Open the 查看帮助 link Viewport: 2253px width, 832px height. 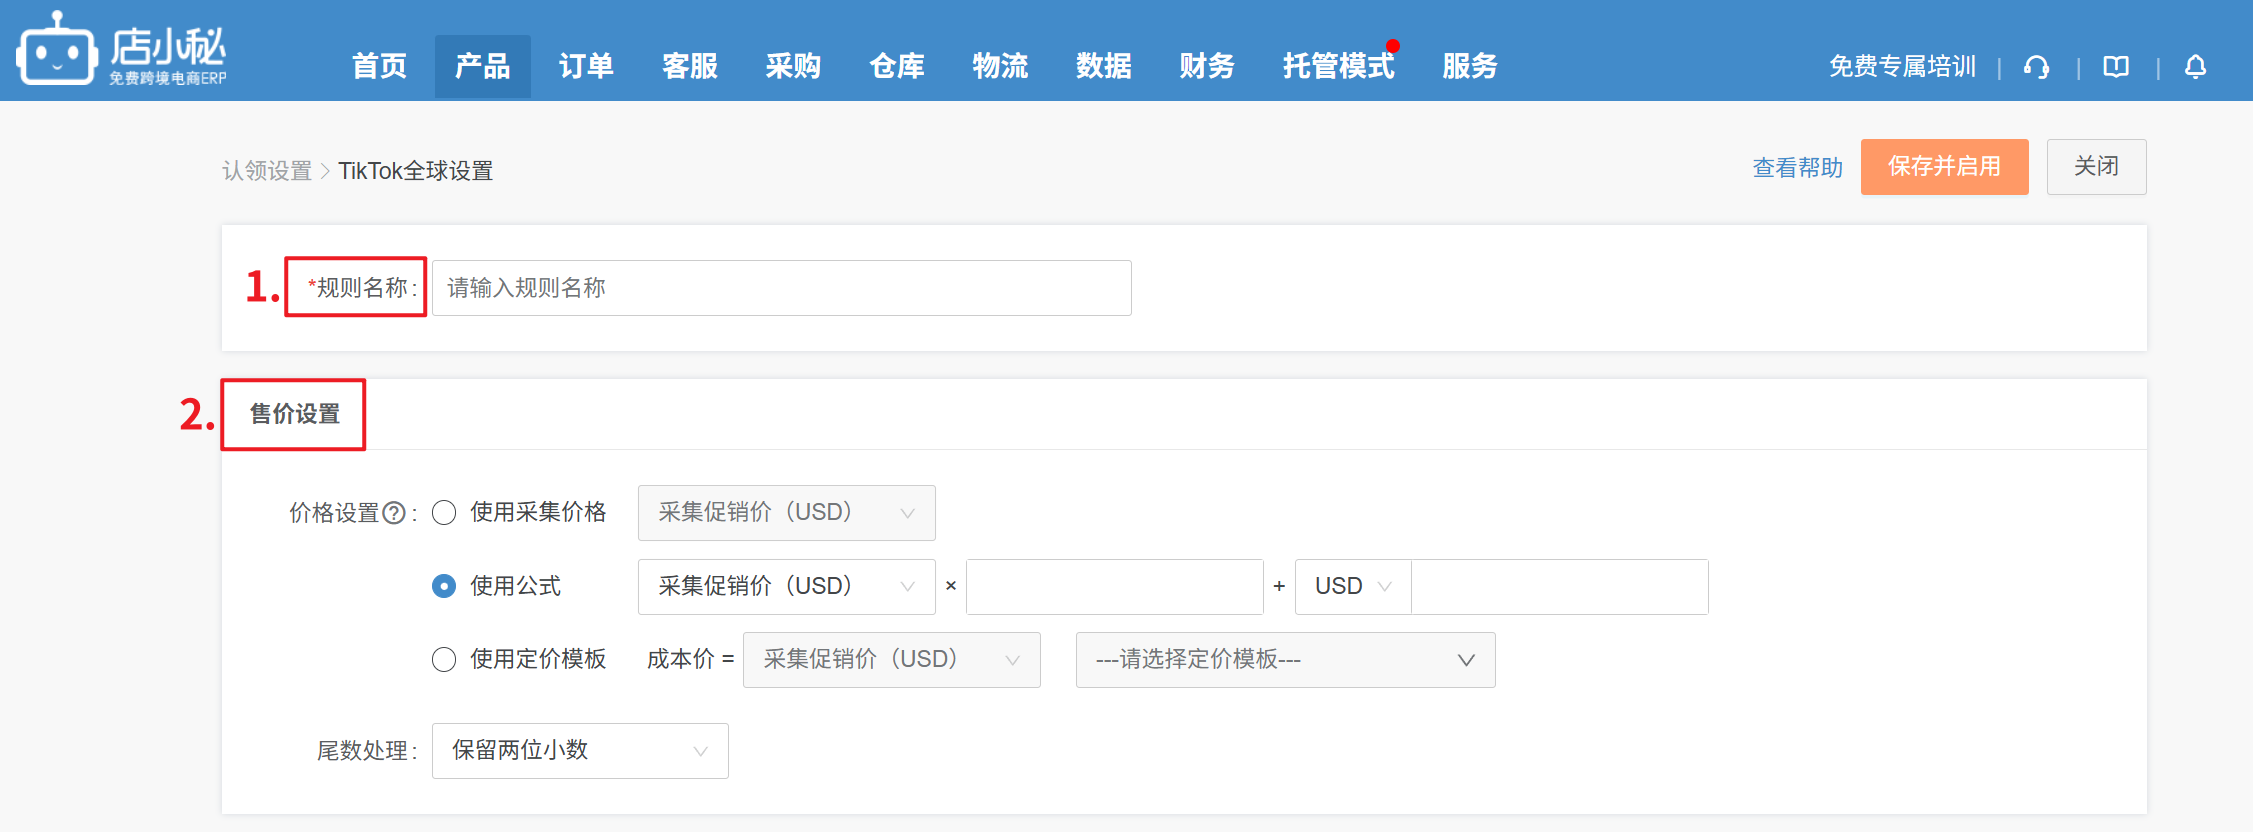[x=1797, y=168]
